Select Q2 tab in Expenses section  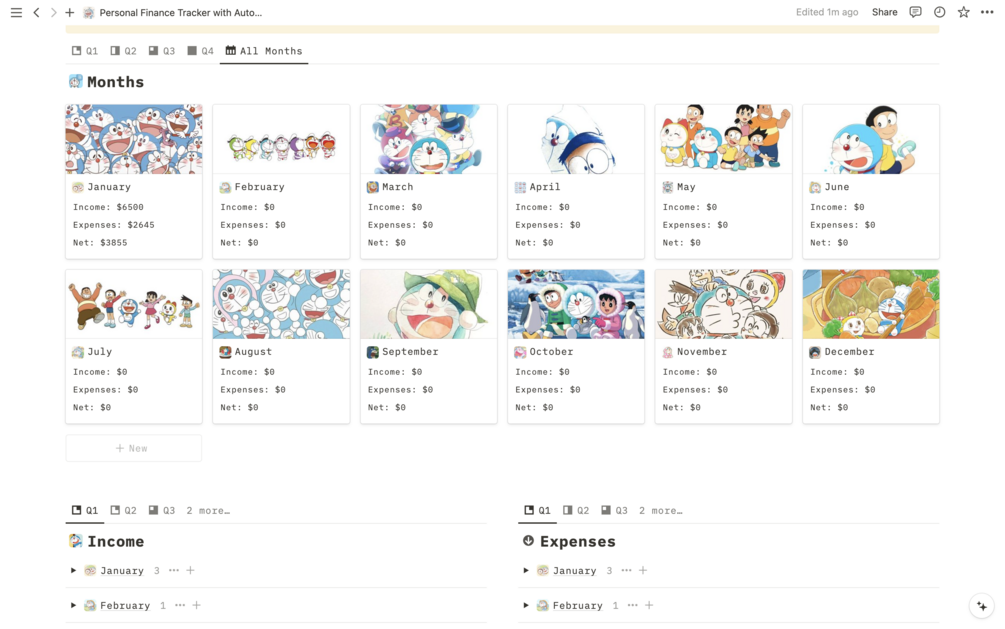tap(576, 510)
